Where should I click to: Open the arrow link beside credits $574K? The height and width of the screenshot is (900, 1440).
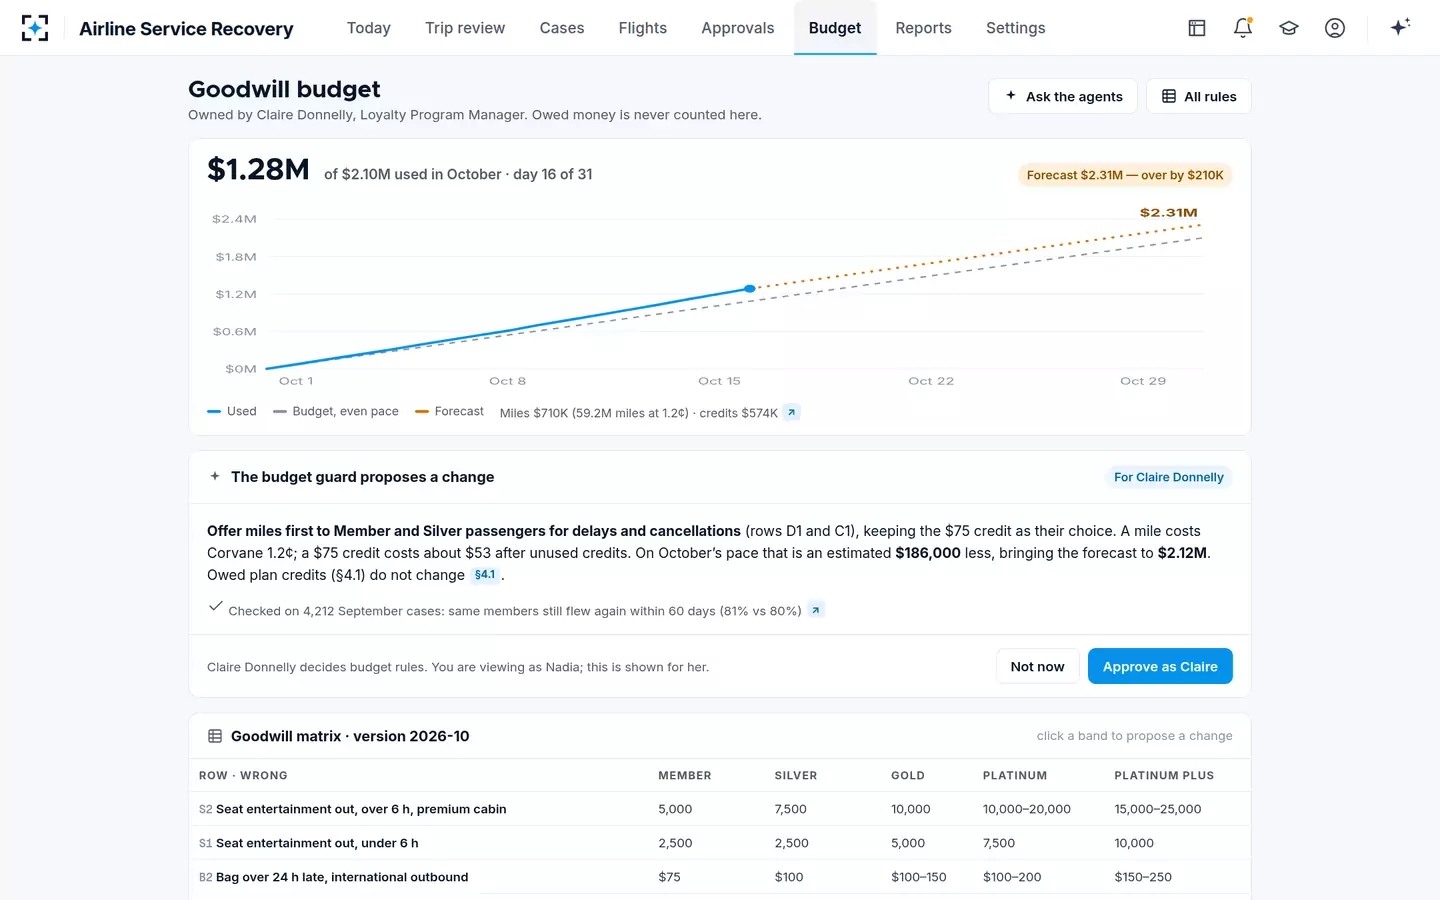(791, 412)
